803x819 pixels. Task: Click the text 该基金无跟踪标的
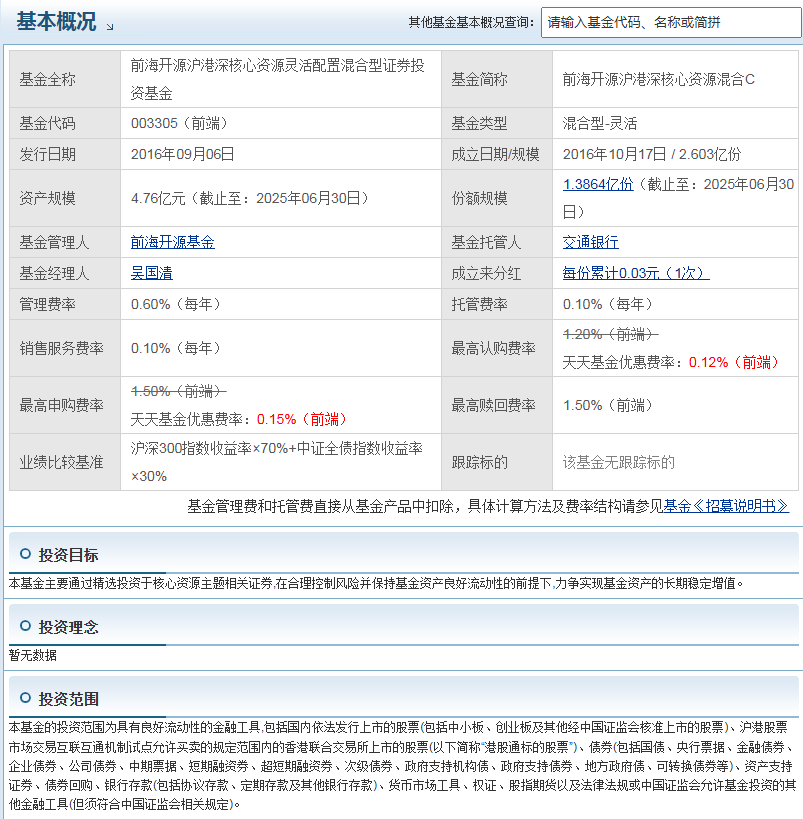[619, 462]
